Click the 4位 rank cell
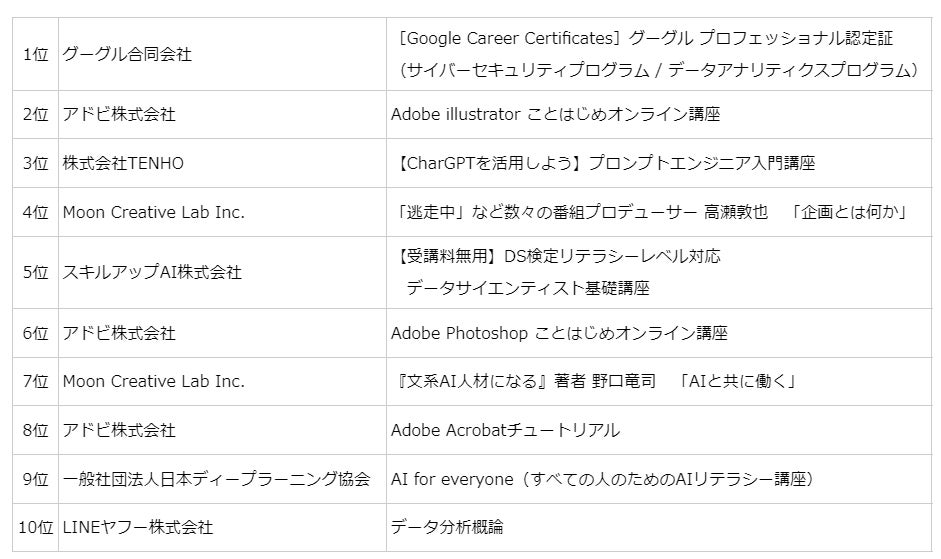Screen dimensions: 941x559 35,212
